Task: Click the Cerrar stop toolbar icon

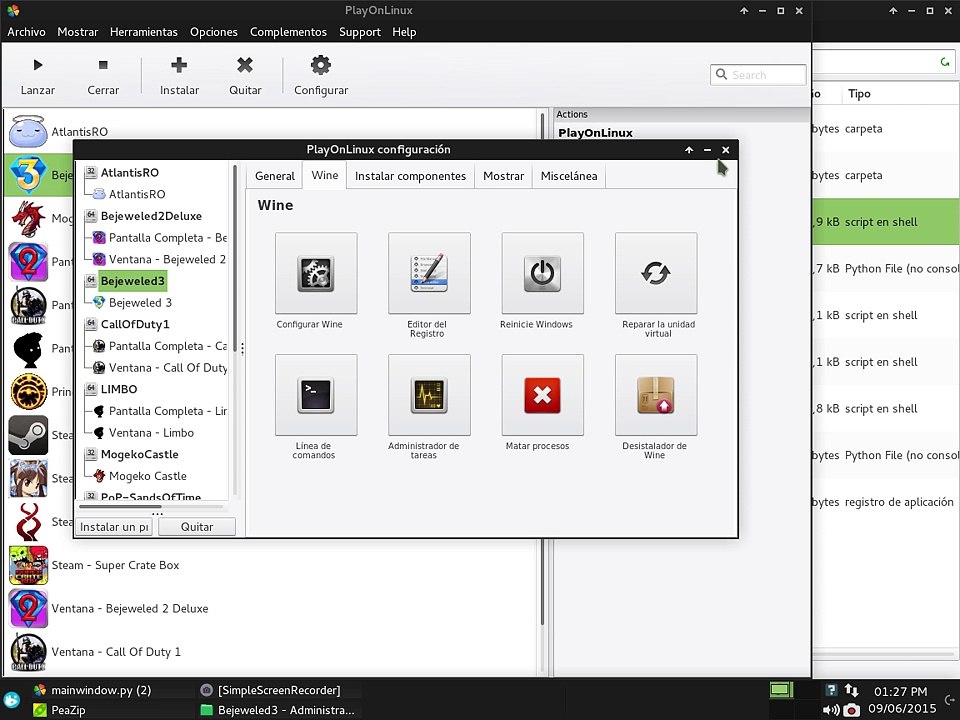Action: coord(103,65)
